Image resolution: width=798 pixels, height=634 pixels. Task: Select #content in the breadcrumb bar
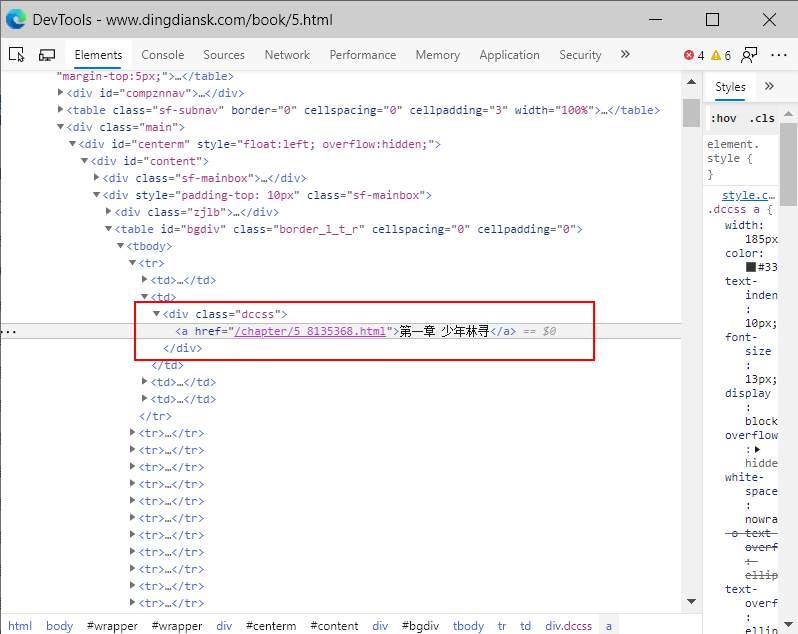click(x=334, y=625)
